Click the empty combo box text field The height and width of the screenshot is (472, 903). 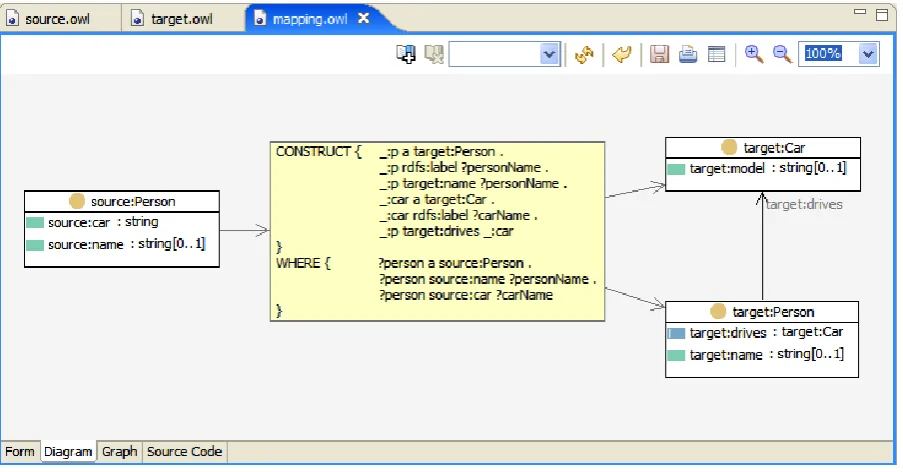click(495, 55)
